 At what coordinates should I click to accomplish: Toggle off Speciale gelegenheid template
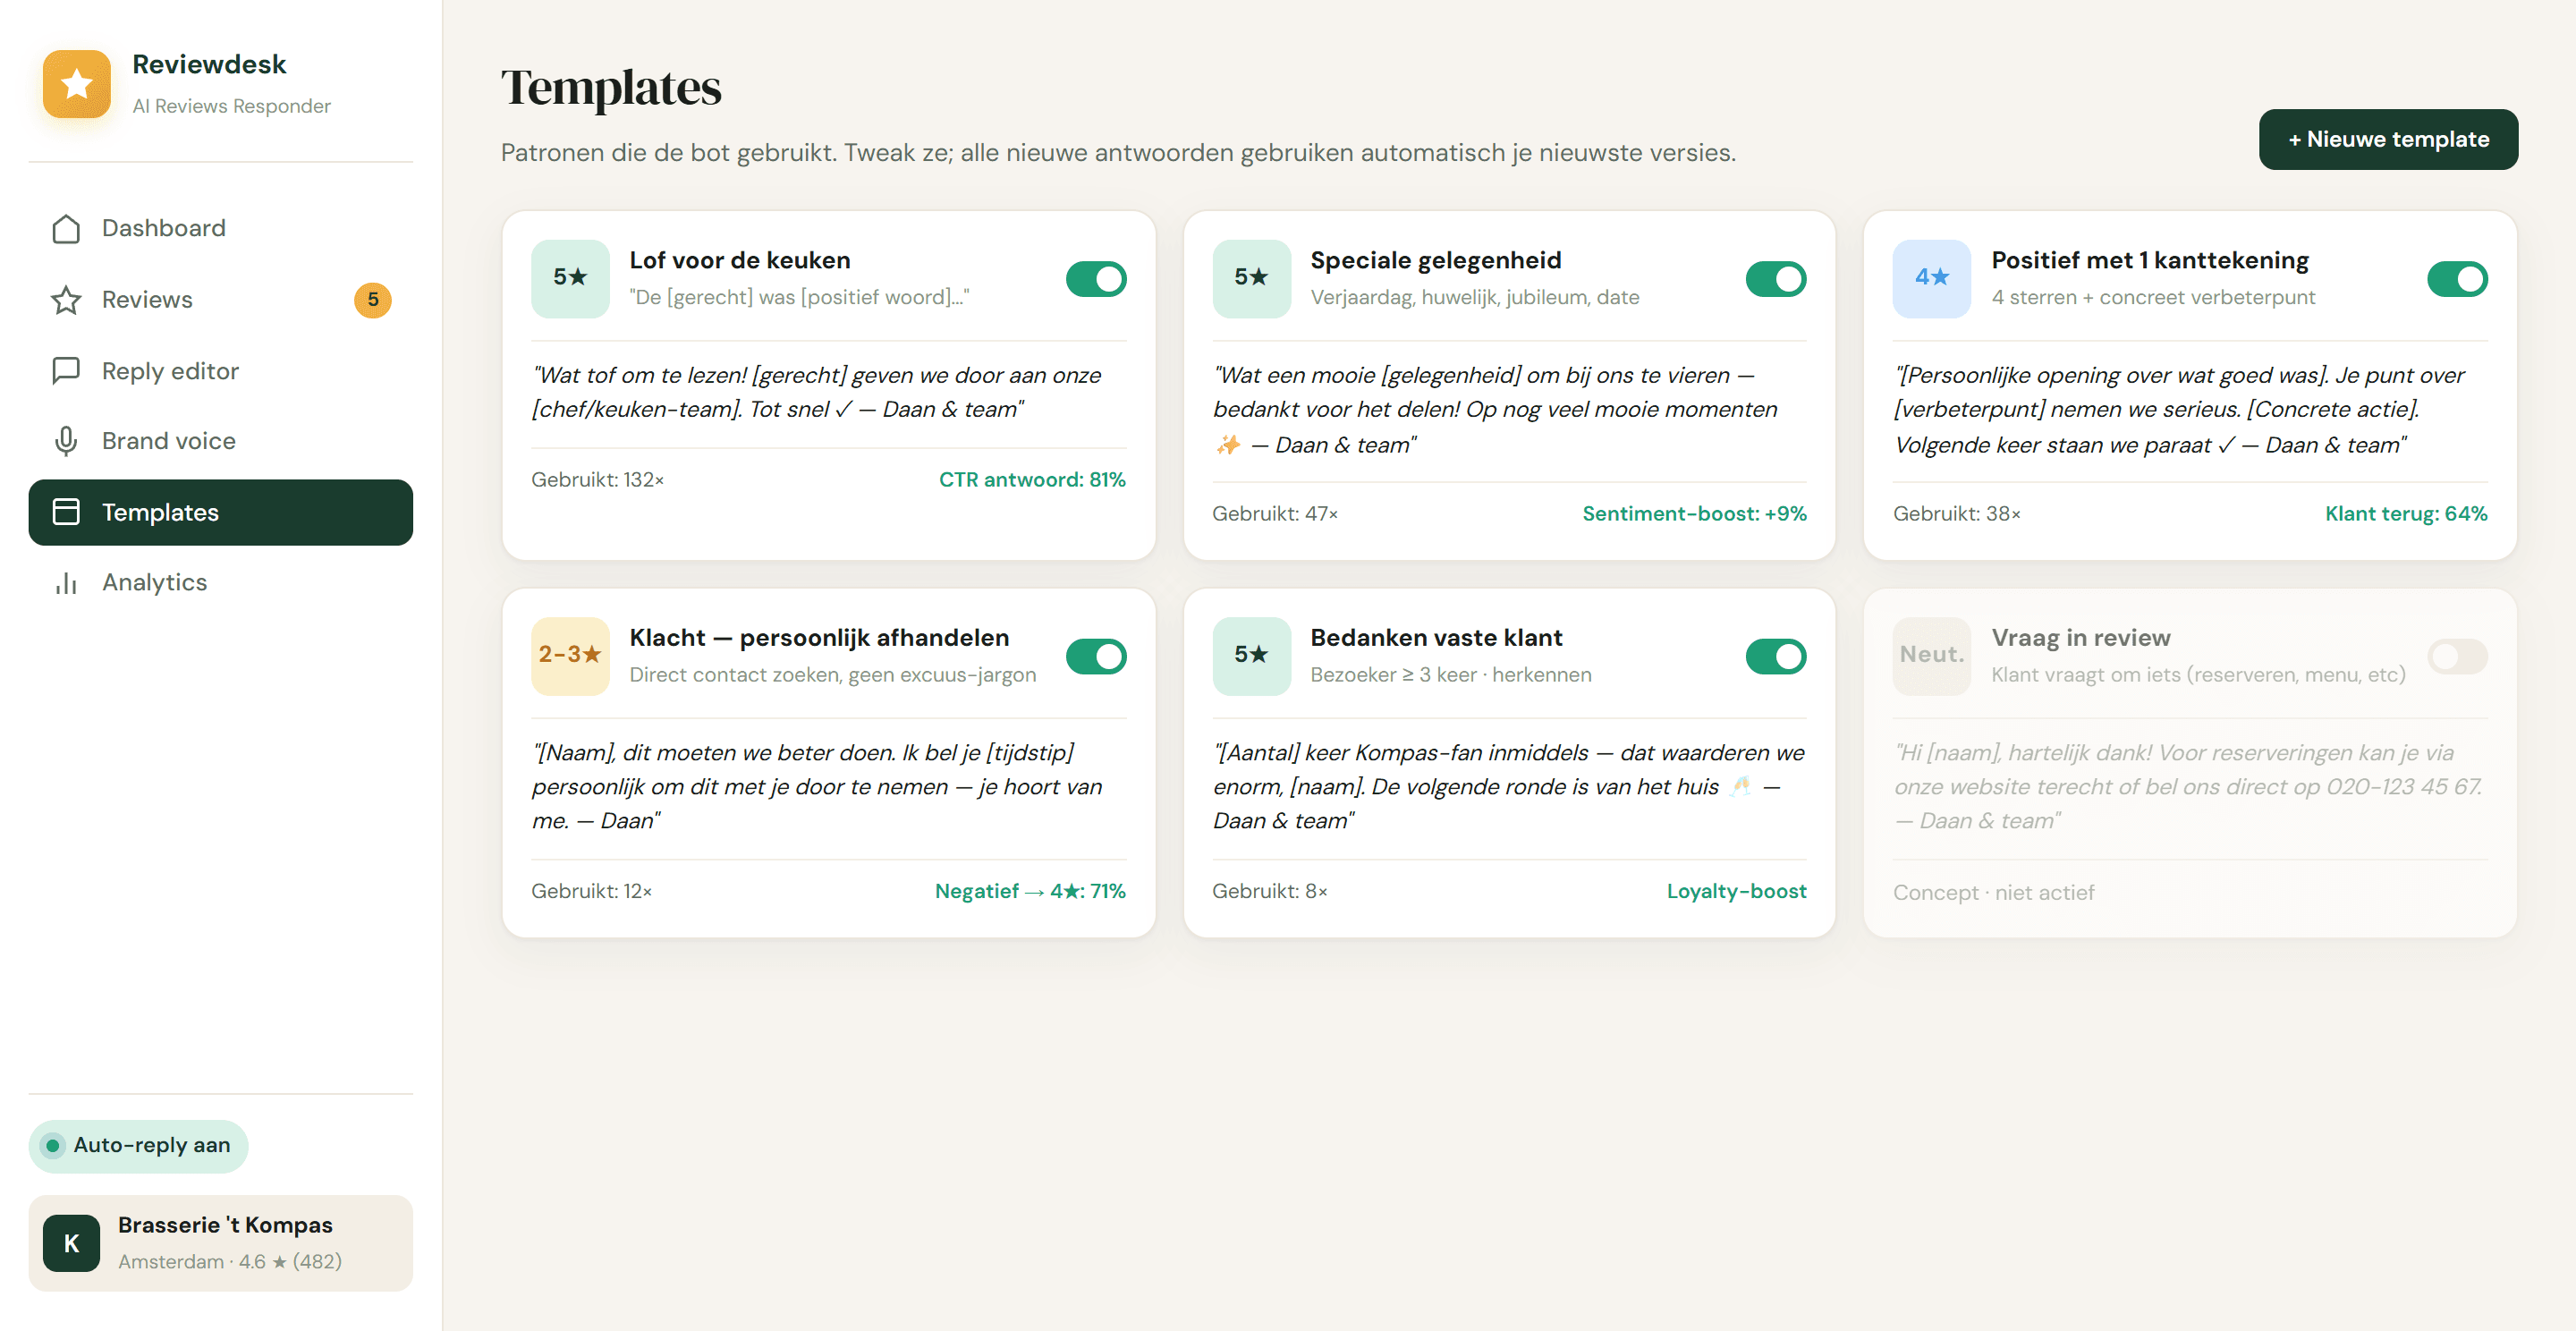point(1776,279)
